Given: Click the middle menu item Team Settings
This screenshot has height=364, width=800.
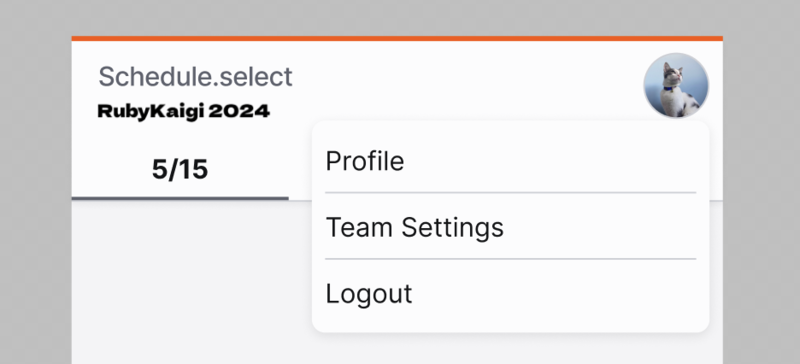Looking at the screenshot, I should (x=510, y=227).
